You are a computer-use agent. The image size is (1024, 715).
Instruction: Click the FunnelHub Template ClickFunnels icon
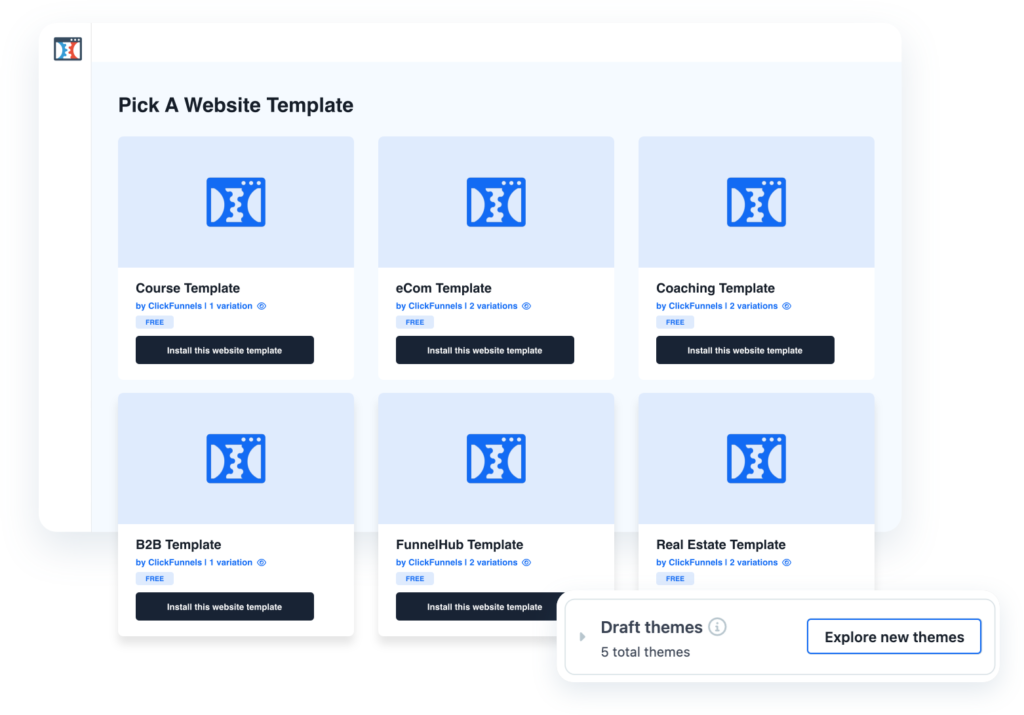point(496,459)
